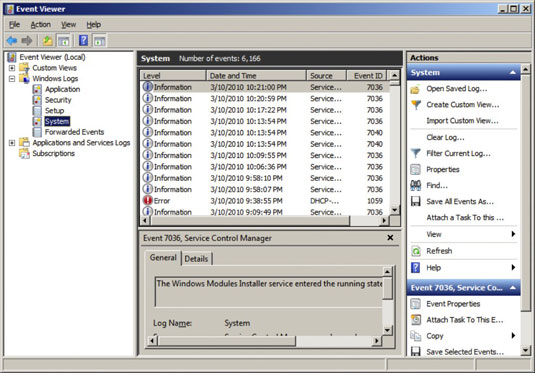Click the Create Custom View funnel icon

416,105
